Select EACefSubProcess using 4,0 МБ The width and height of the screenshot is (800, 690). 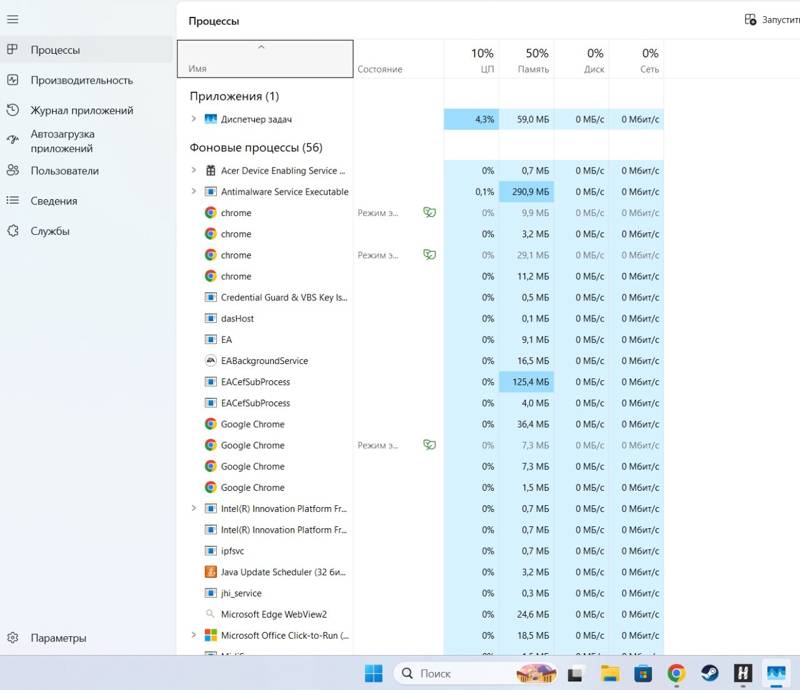tap(420, 403)
